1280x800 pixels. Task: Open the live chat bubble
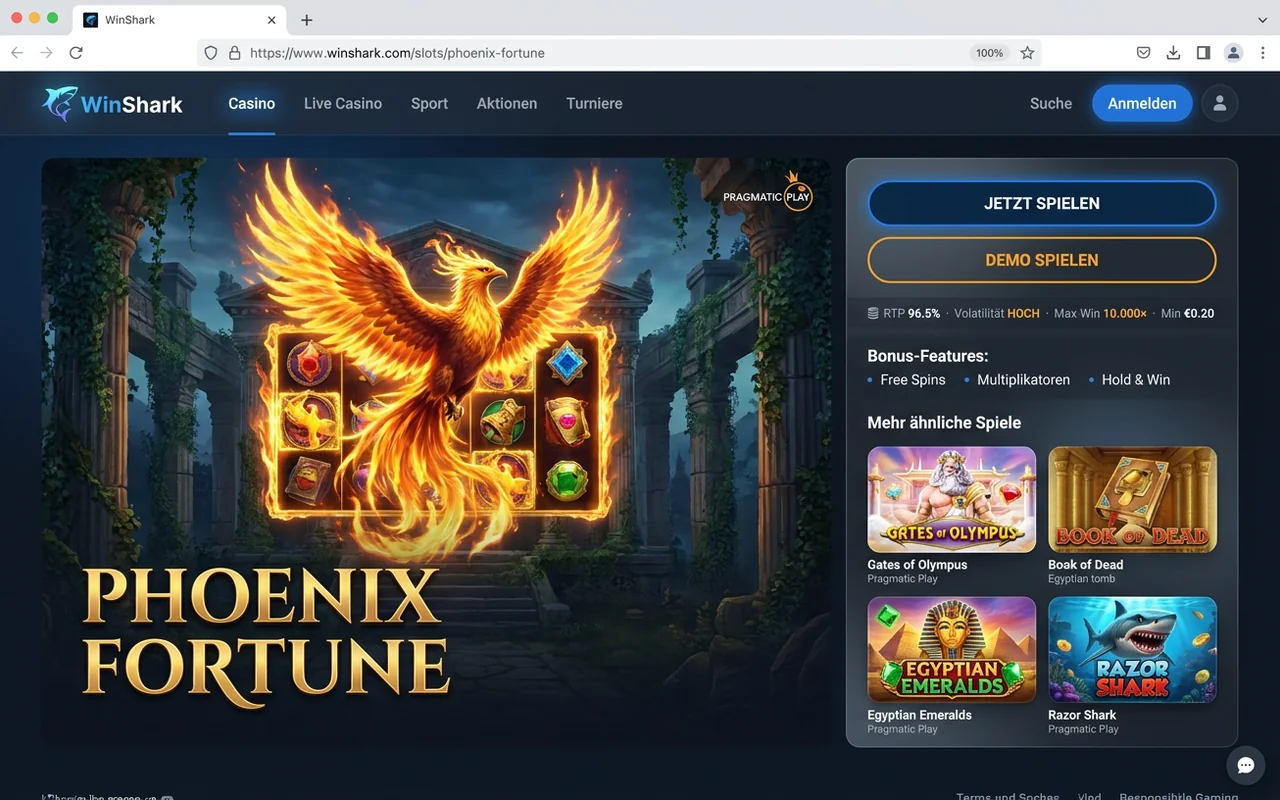click(1246, 765)
